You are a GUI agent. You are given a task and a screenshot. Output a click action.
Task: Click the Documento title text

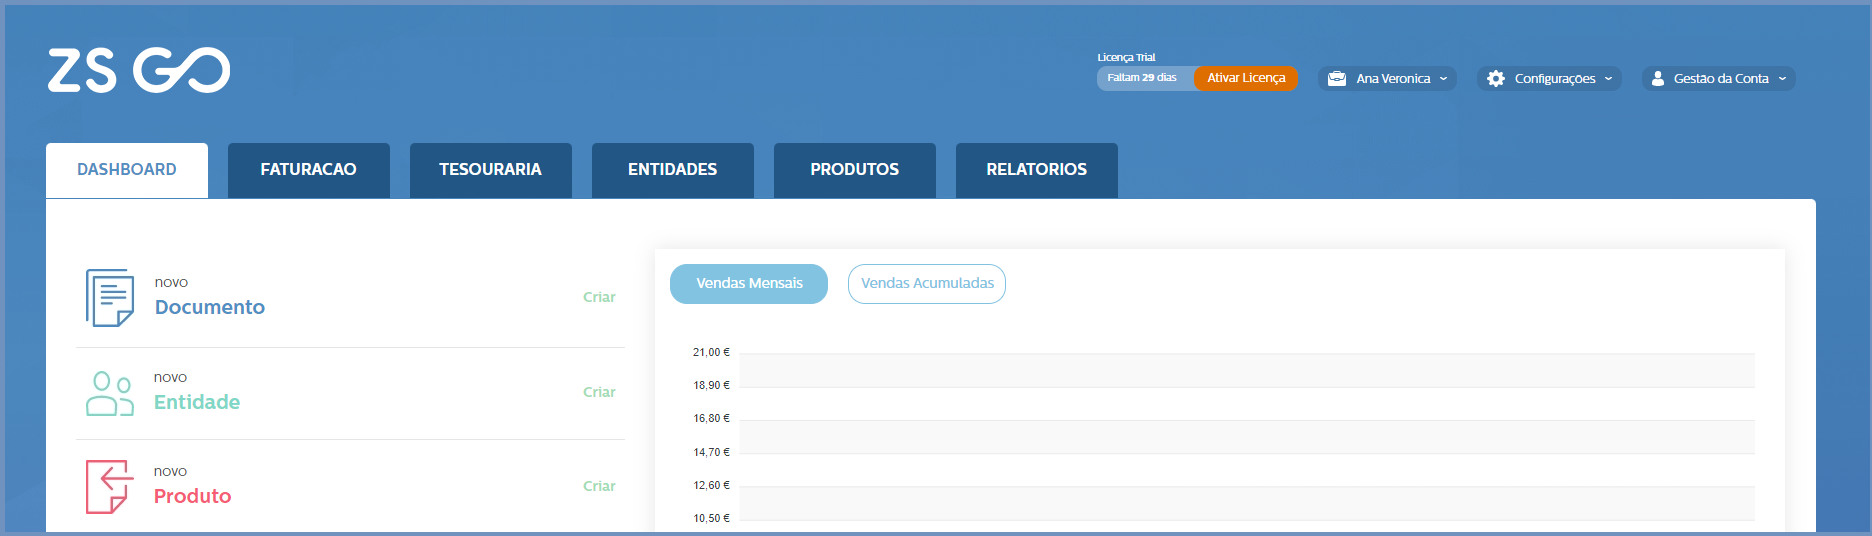210,307
